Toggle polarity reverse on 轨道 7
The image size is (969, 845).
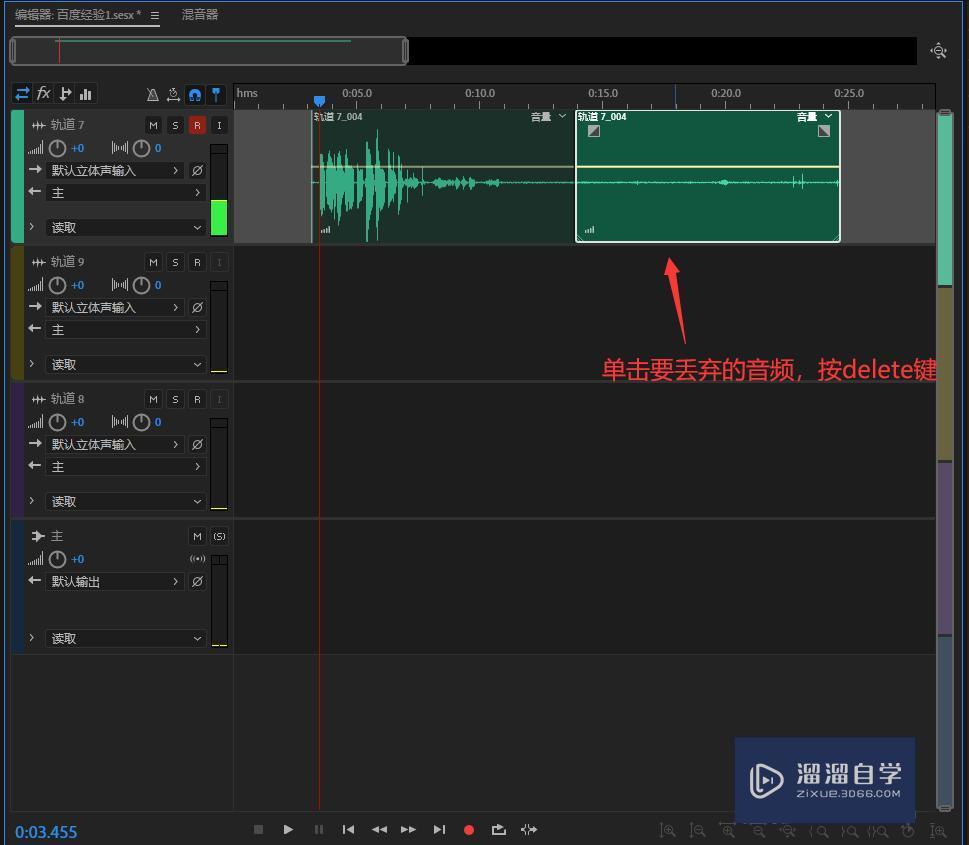click(x=197, y=171)
